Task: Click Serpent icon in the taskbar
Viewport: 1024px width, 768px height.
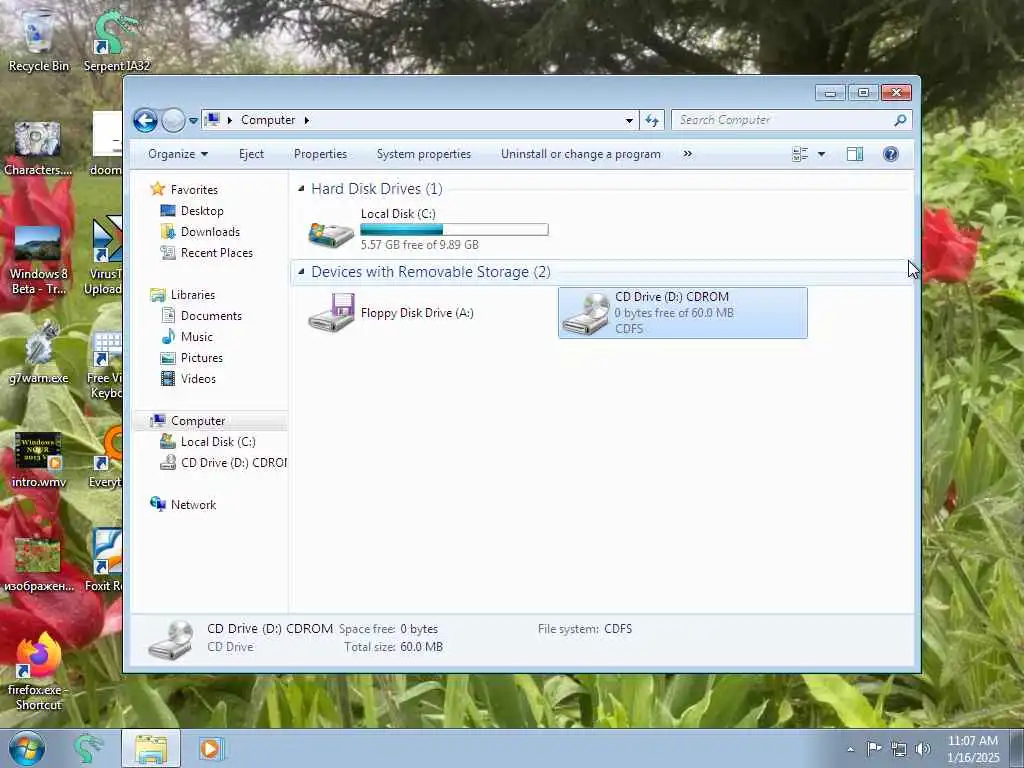Action: 88,748
